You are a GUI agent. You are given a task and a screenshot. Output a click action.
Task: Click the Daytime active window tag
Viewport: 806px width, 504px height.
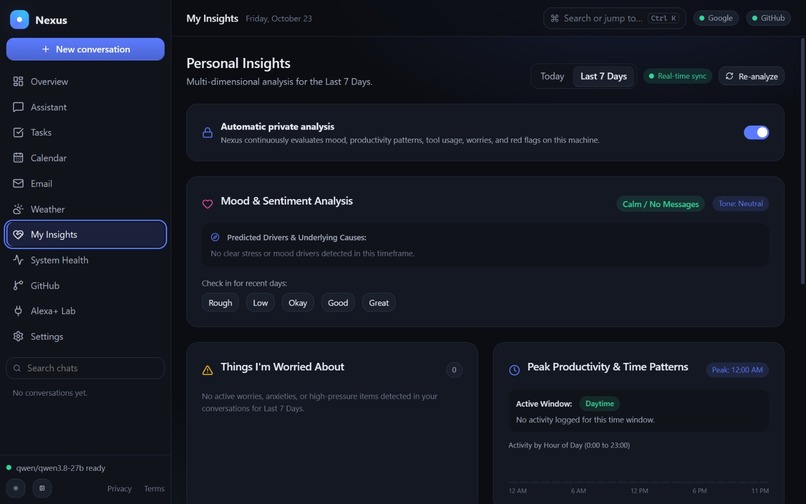tap(599, 404)
